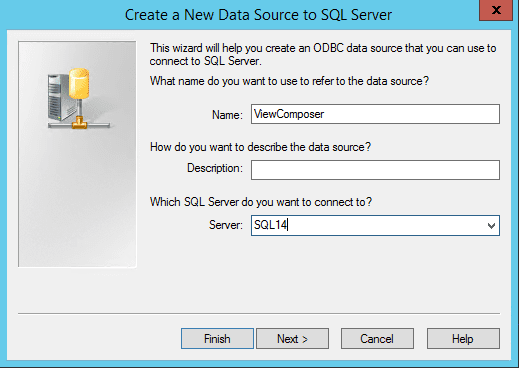
Task: Click the dialog title 'Create a New Data Source'
Action: coord(258,15)
